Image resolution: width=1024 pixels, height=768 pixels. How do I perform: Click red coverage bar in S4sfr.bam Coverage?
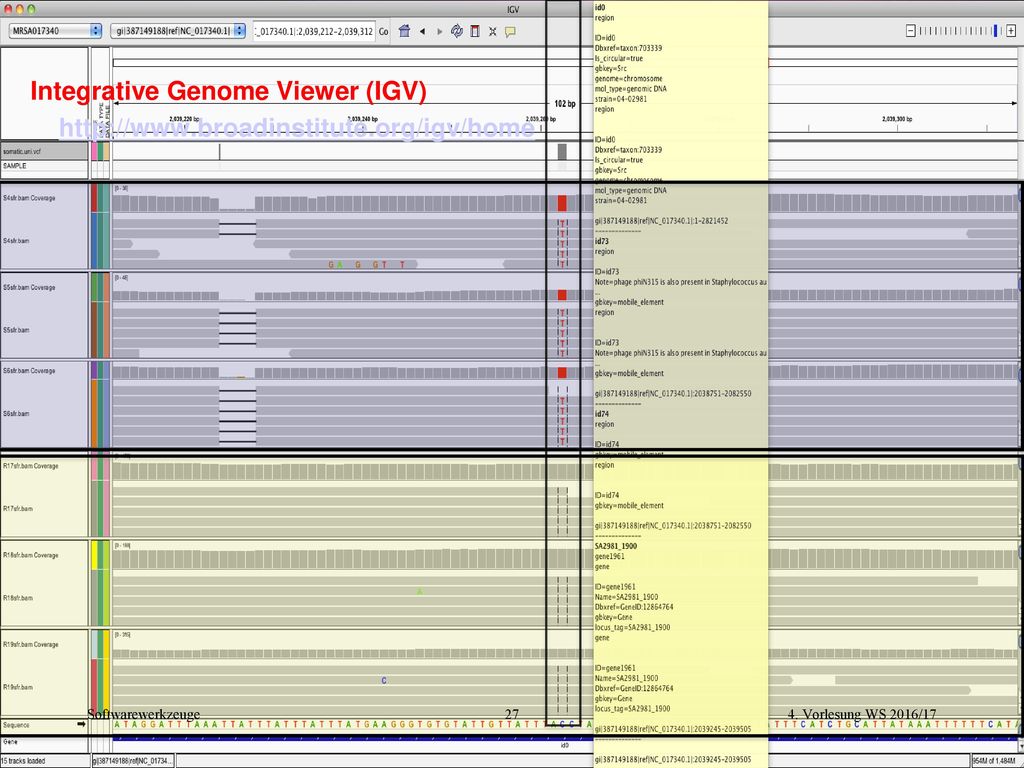pos(562,203)
